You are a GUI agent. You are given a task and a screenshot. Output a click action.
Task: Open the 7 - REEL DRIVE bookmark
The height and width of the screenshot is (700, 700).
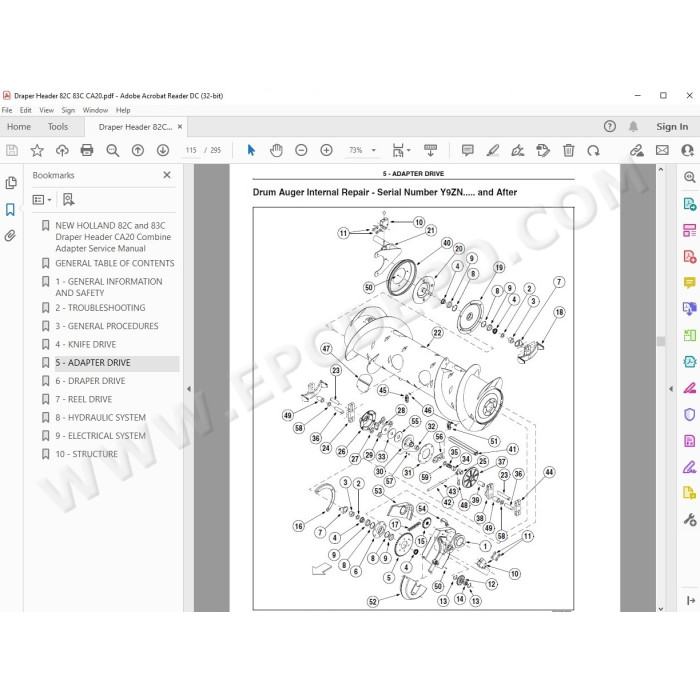(83, 399)
